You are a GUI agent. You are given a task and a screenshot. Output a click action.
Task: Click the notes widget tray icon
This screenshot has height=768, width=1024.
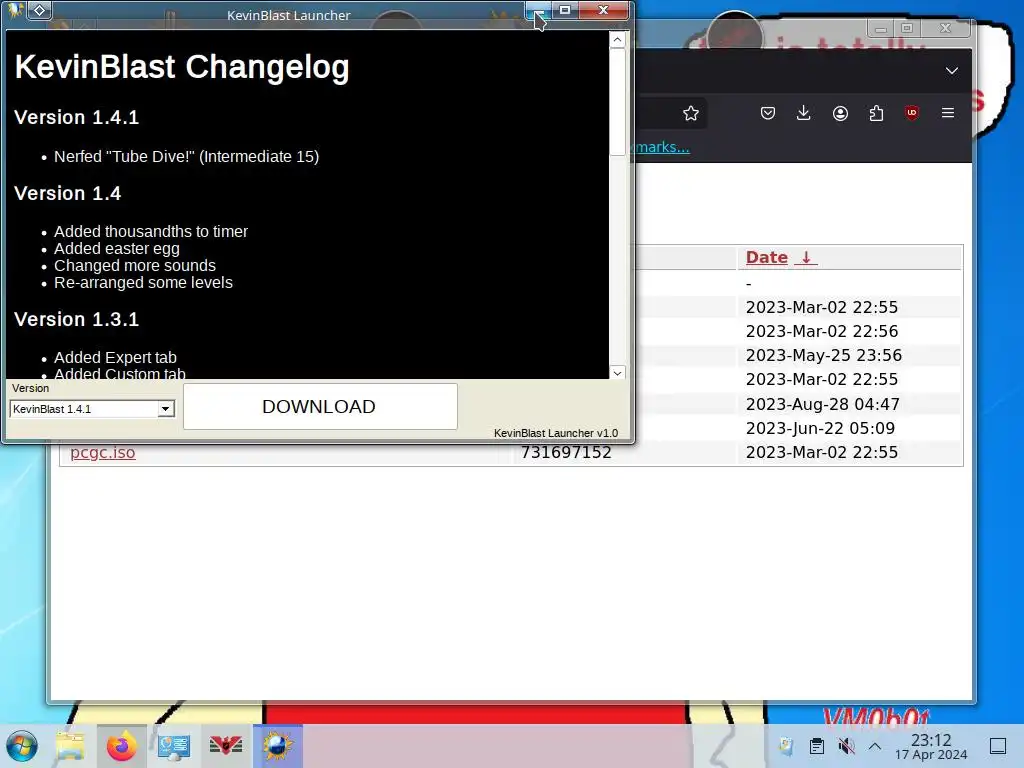coord(786,746)
